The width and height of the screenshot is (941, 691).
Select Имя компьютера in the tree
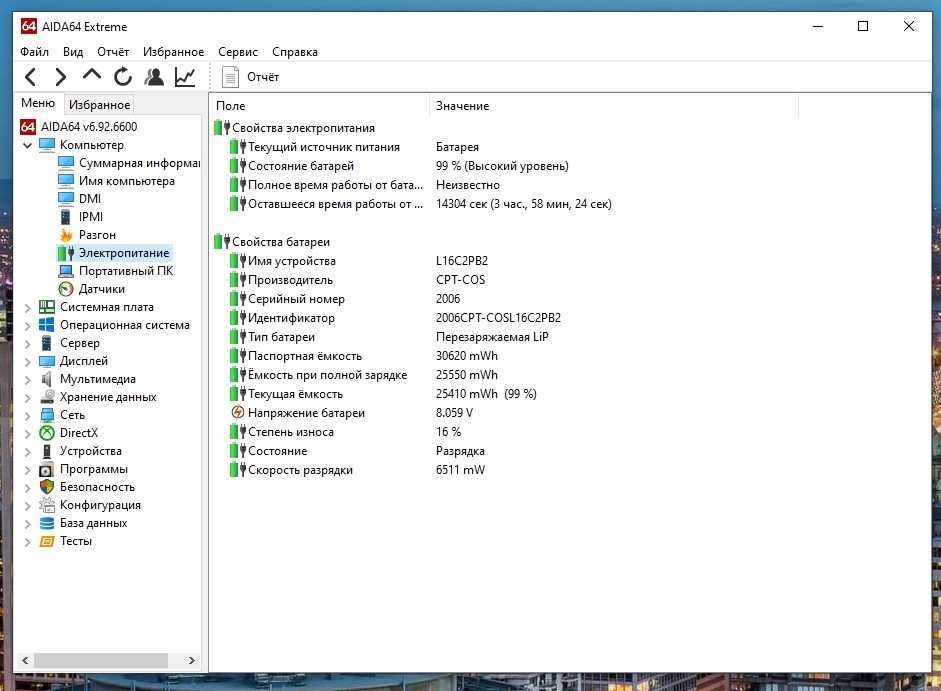(x=127, y=181)
